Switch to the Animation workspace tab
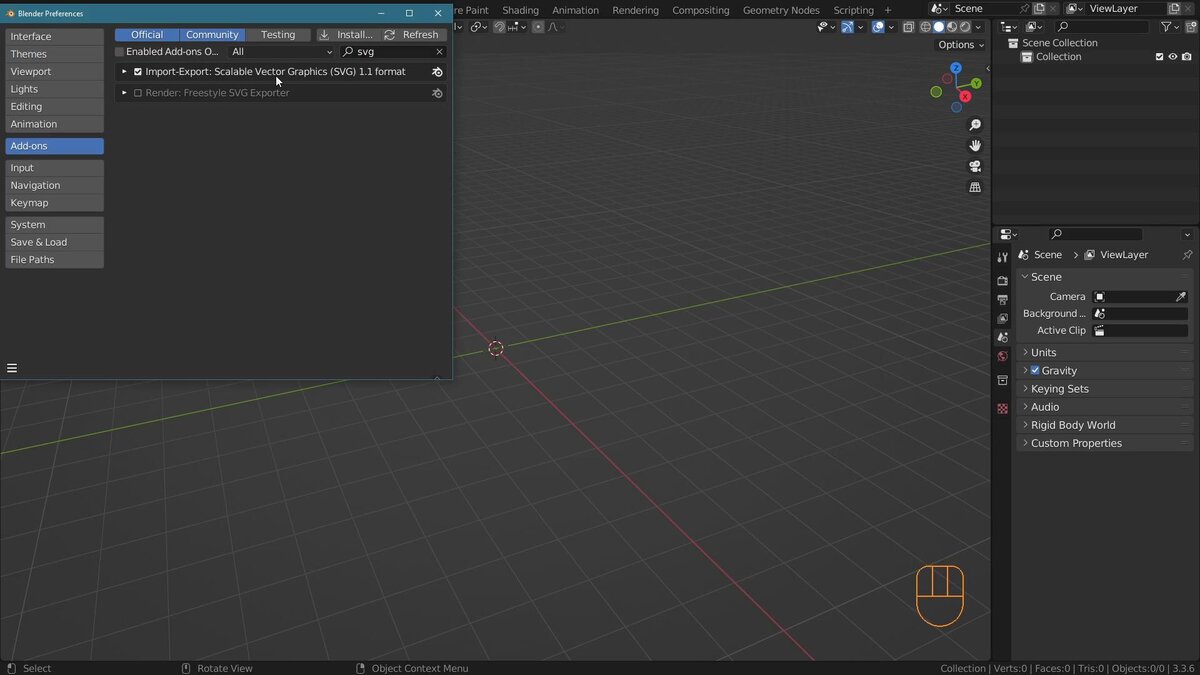This screenshot has height=675, width=1200. [x=576, y=10]
